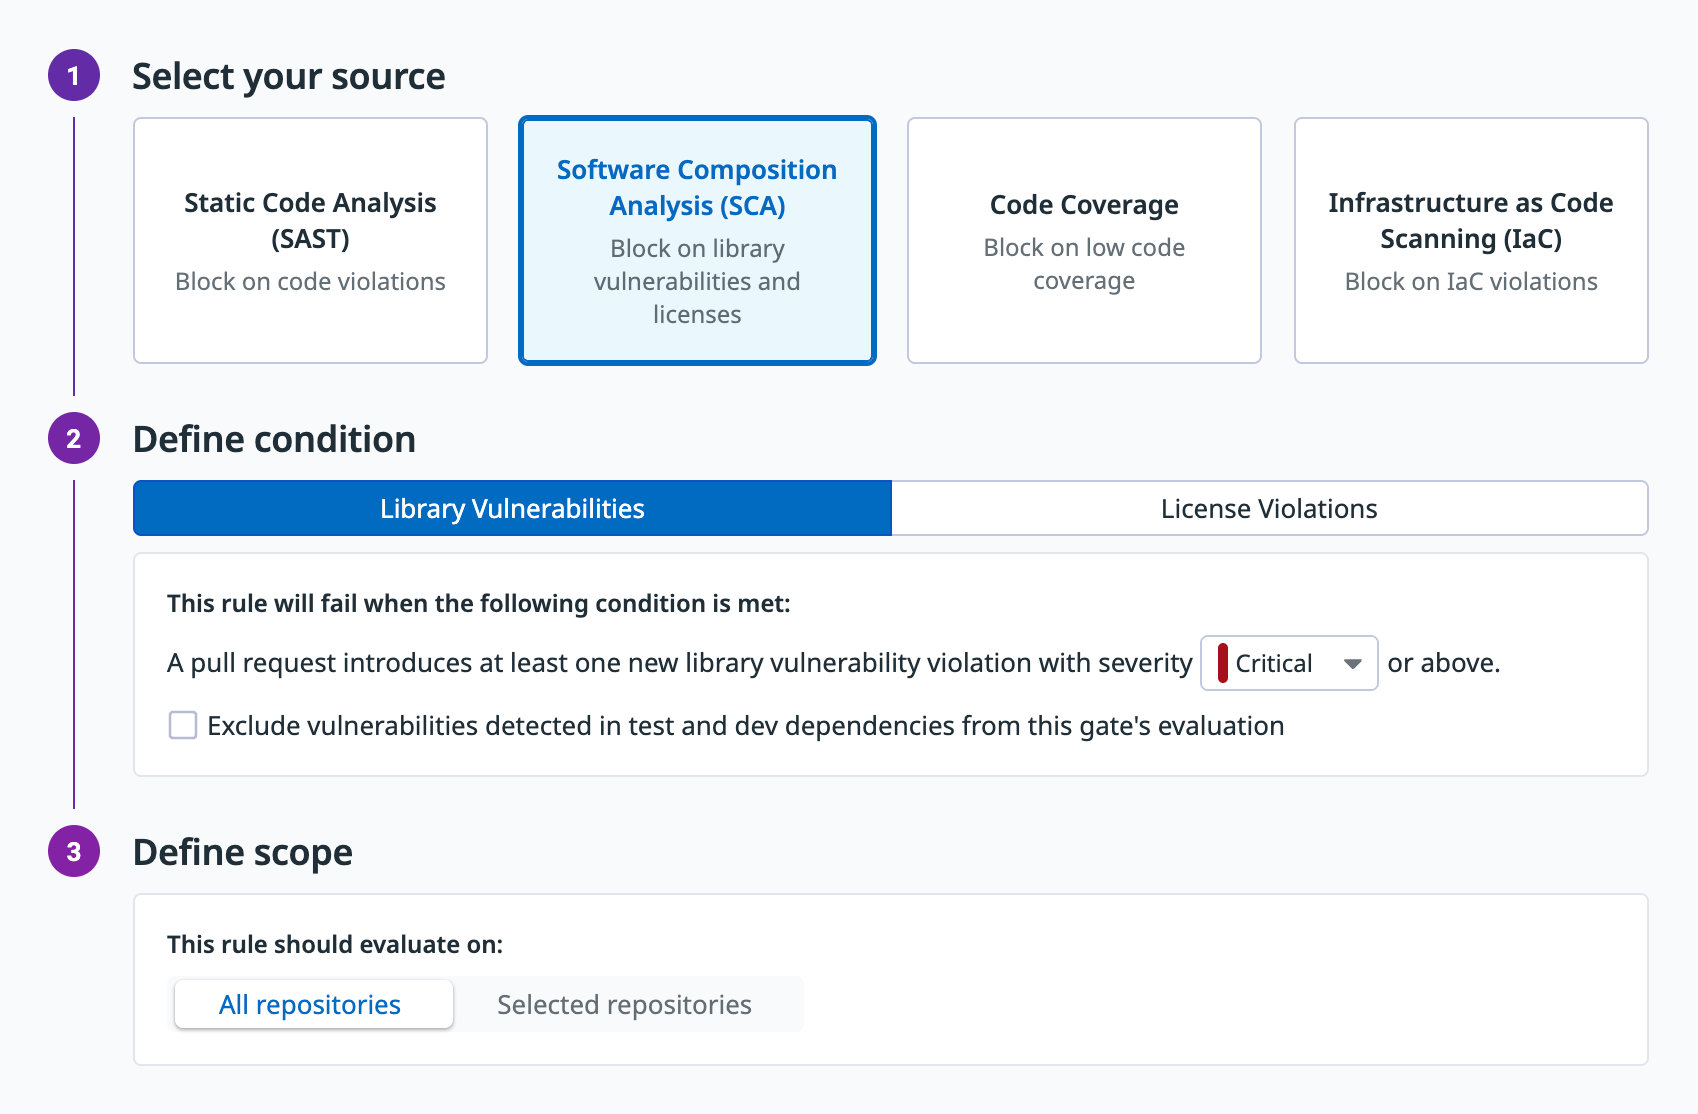Click the step 1 number badge
1698x1114 pixels.
pyautogui.click(x=74, y=76)
